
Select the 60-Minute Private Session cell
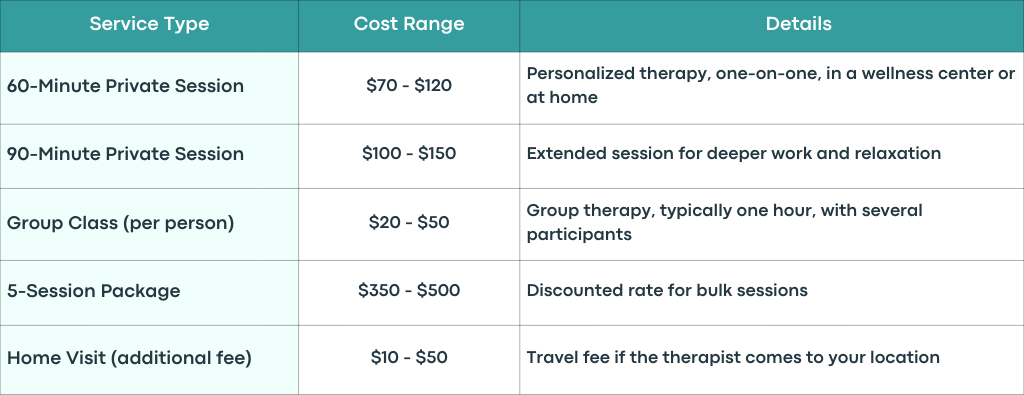[x=149, y=87]
